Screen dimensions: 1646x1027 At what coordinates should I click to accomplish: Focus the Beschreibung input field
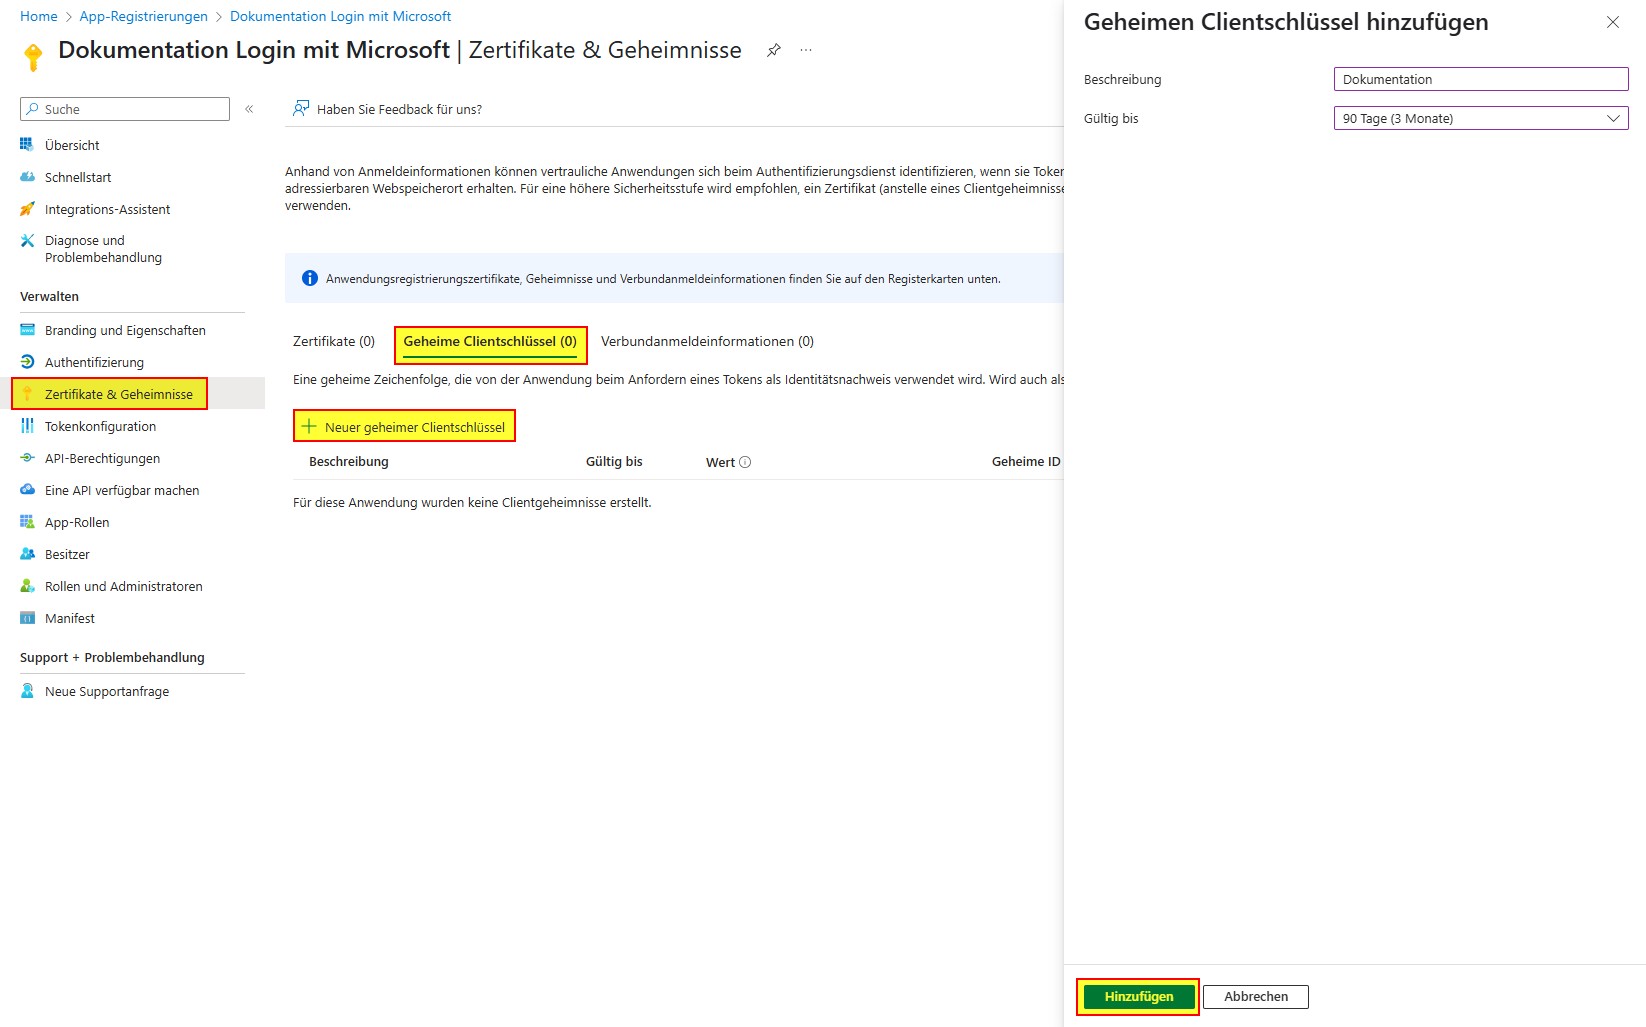point(1481,79)
